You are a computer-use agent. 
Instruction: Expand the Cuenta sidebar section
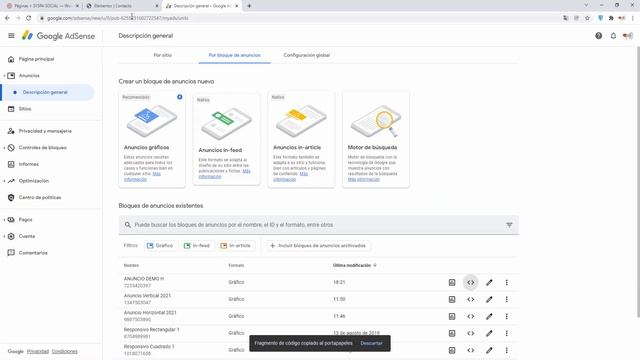tap(4, 236)
